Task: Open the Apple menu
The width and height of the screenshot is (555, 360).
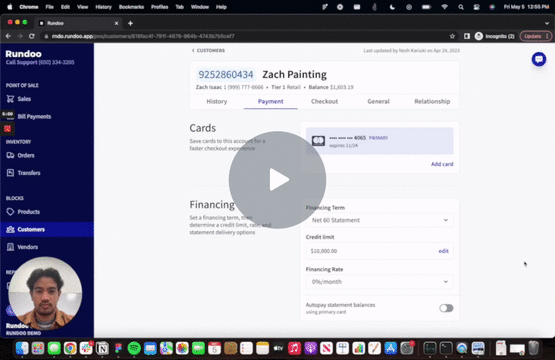Action: point(10,7)
